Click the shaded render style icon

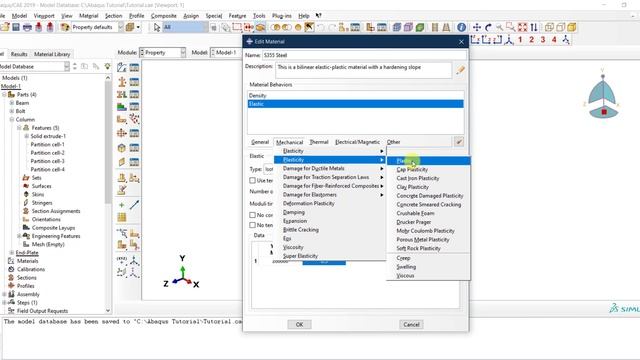coord(572,27)
